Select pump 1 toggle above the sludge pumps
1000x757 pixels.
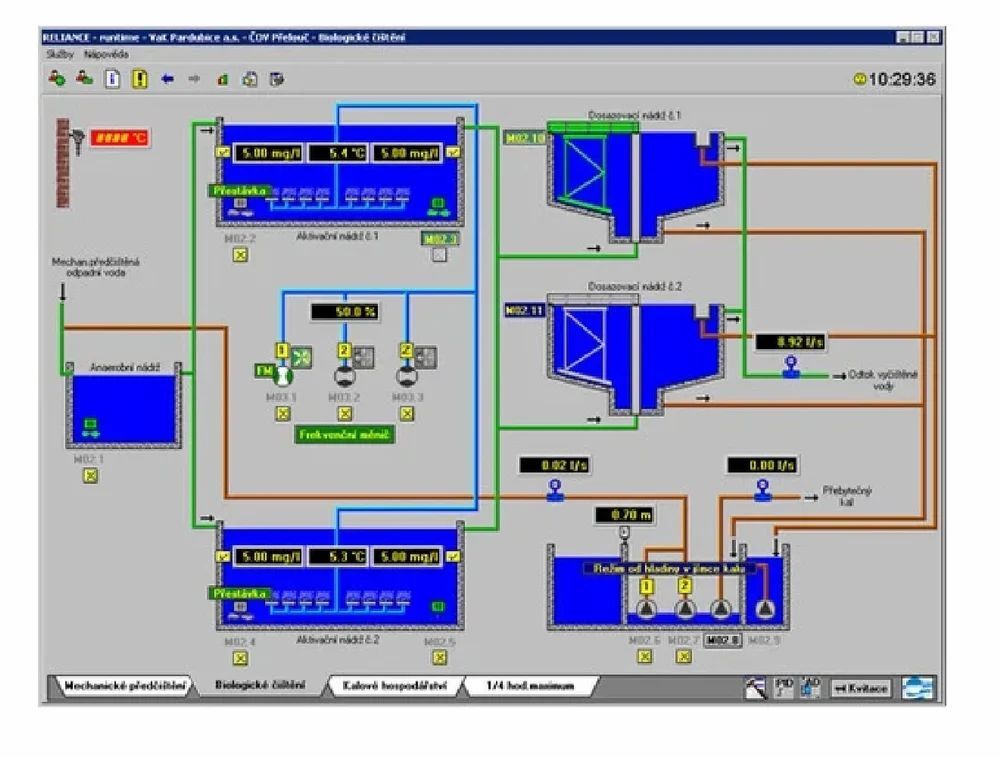pos(646,586)
